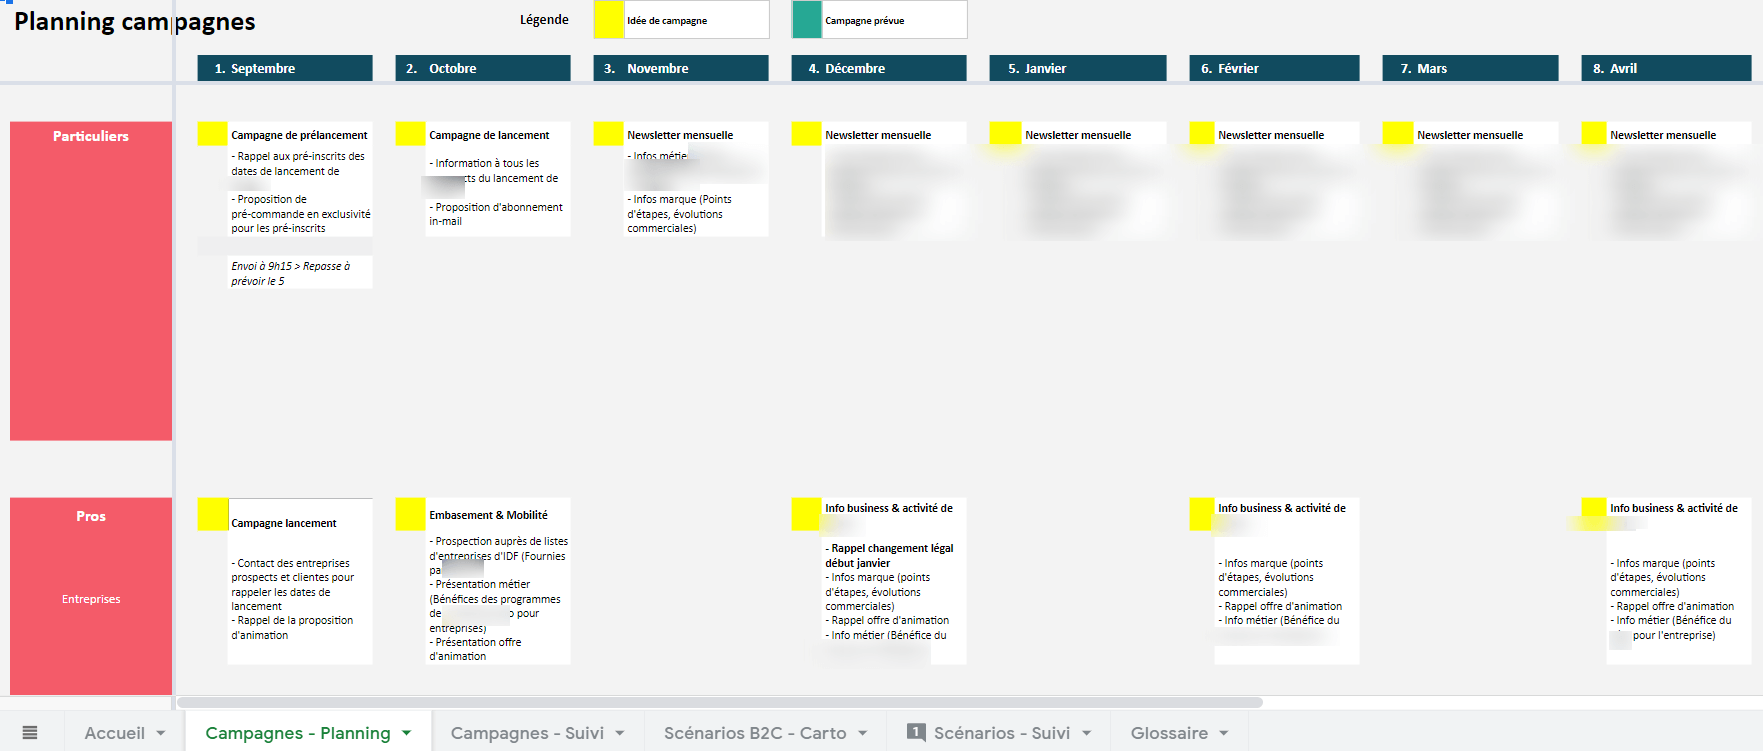Click the horizontal scrollbar thumb
Viewport: 1763px width, 751px height.
click(720, 702)
